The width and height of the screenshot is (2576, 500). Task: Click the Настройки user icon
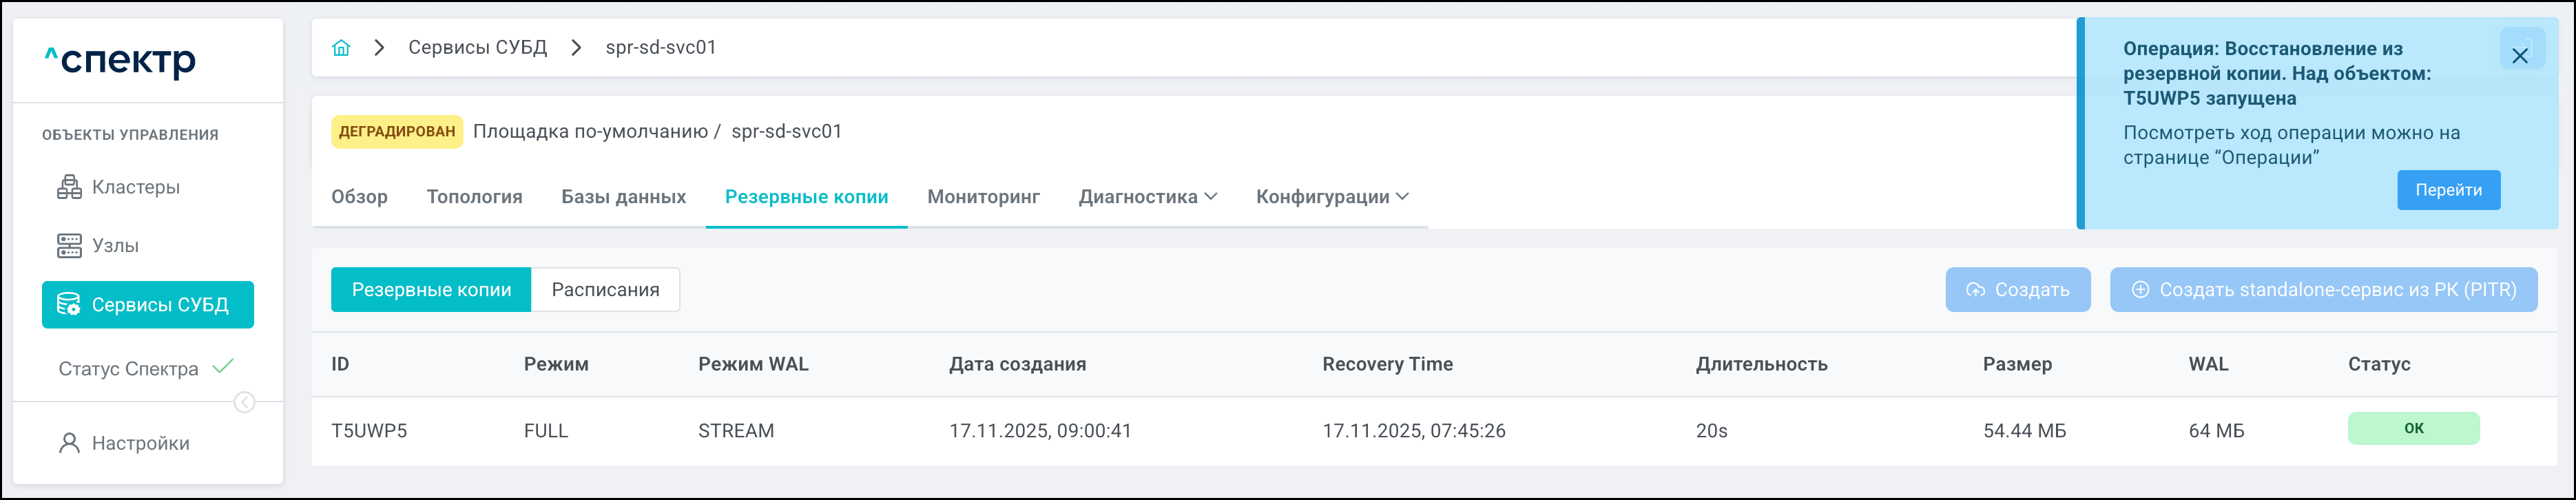click(69, 443)
